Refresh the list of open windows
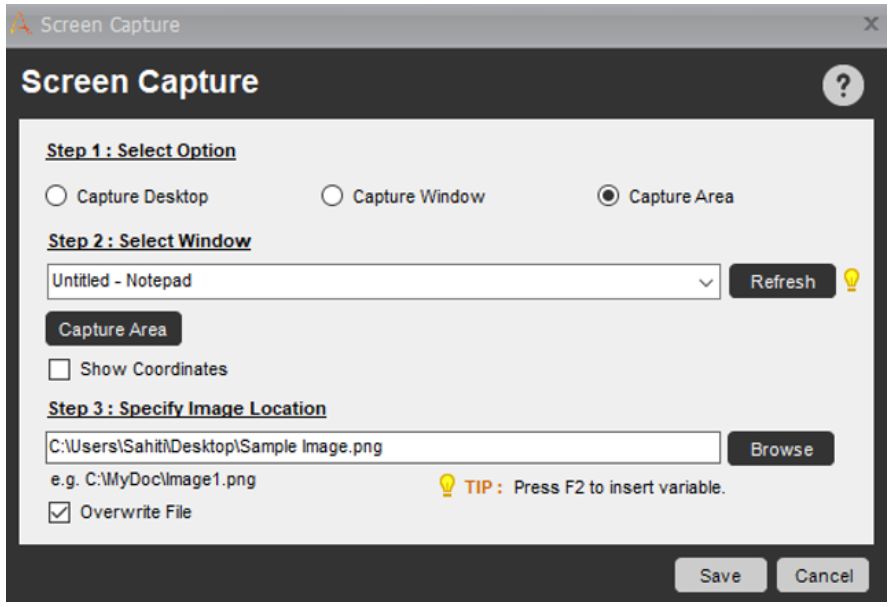 click(x=782, y=281)
